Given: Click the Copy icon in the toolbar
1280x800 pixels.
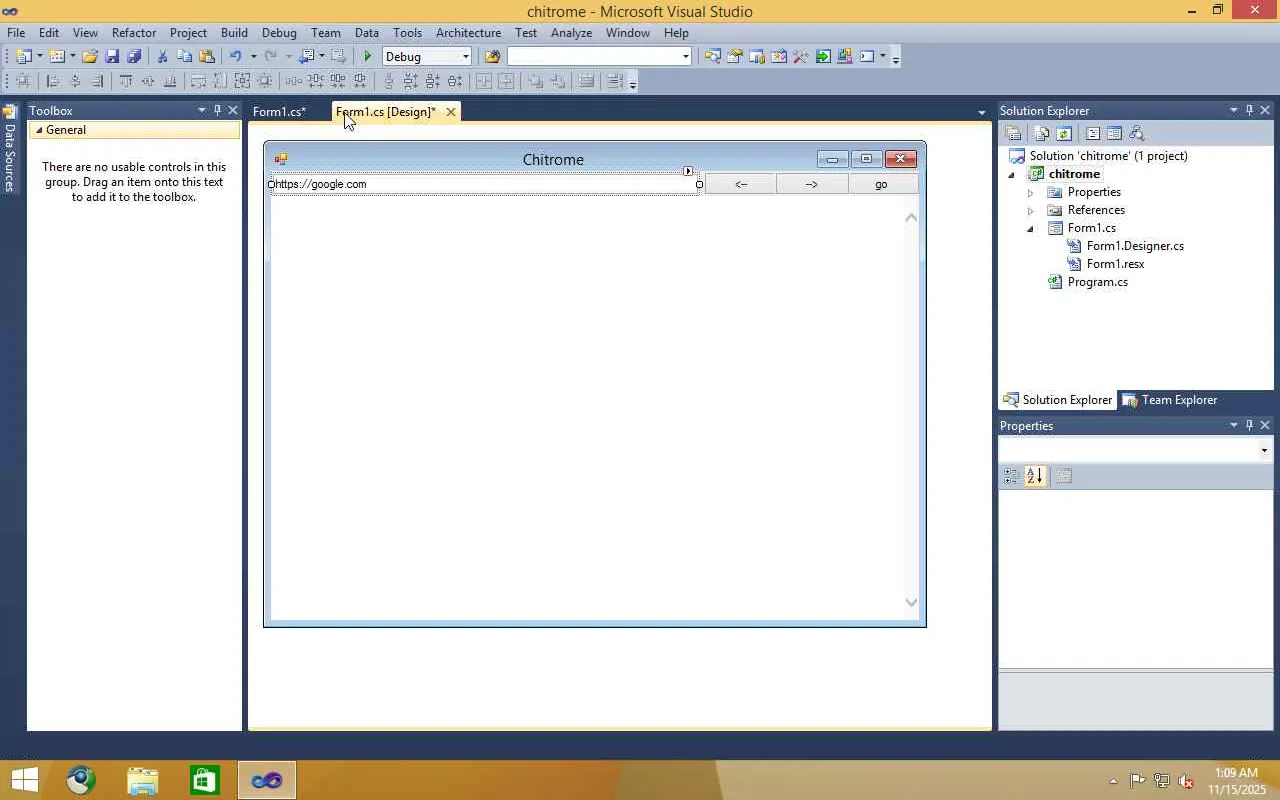Looking at the screenshot, I should (x=184, y=57).
